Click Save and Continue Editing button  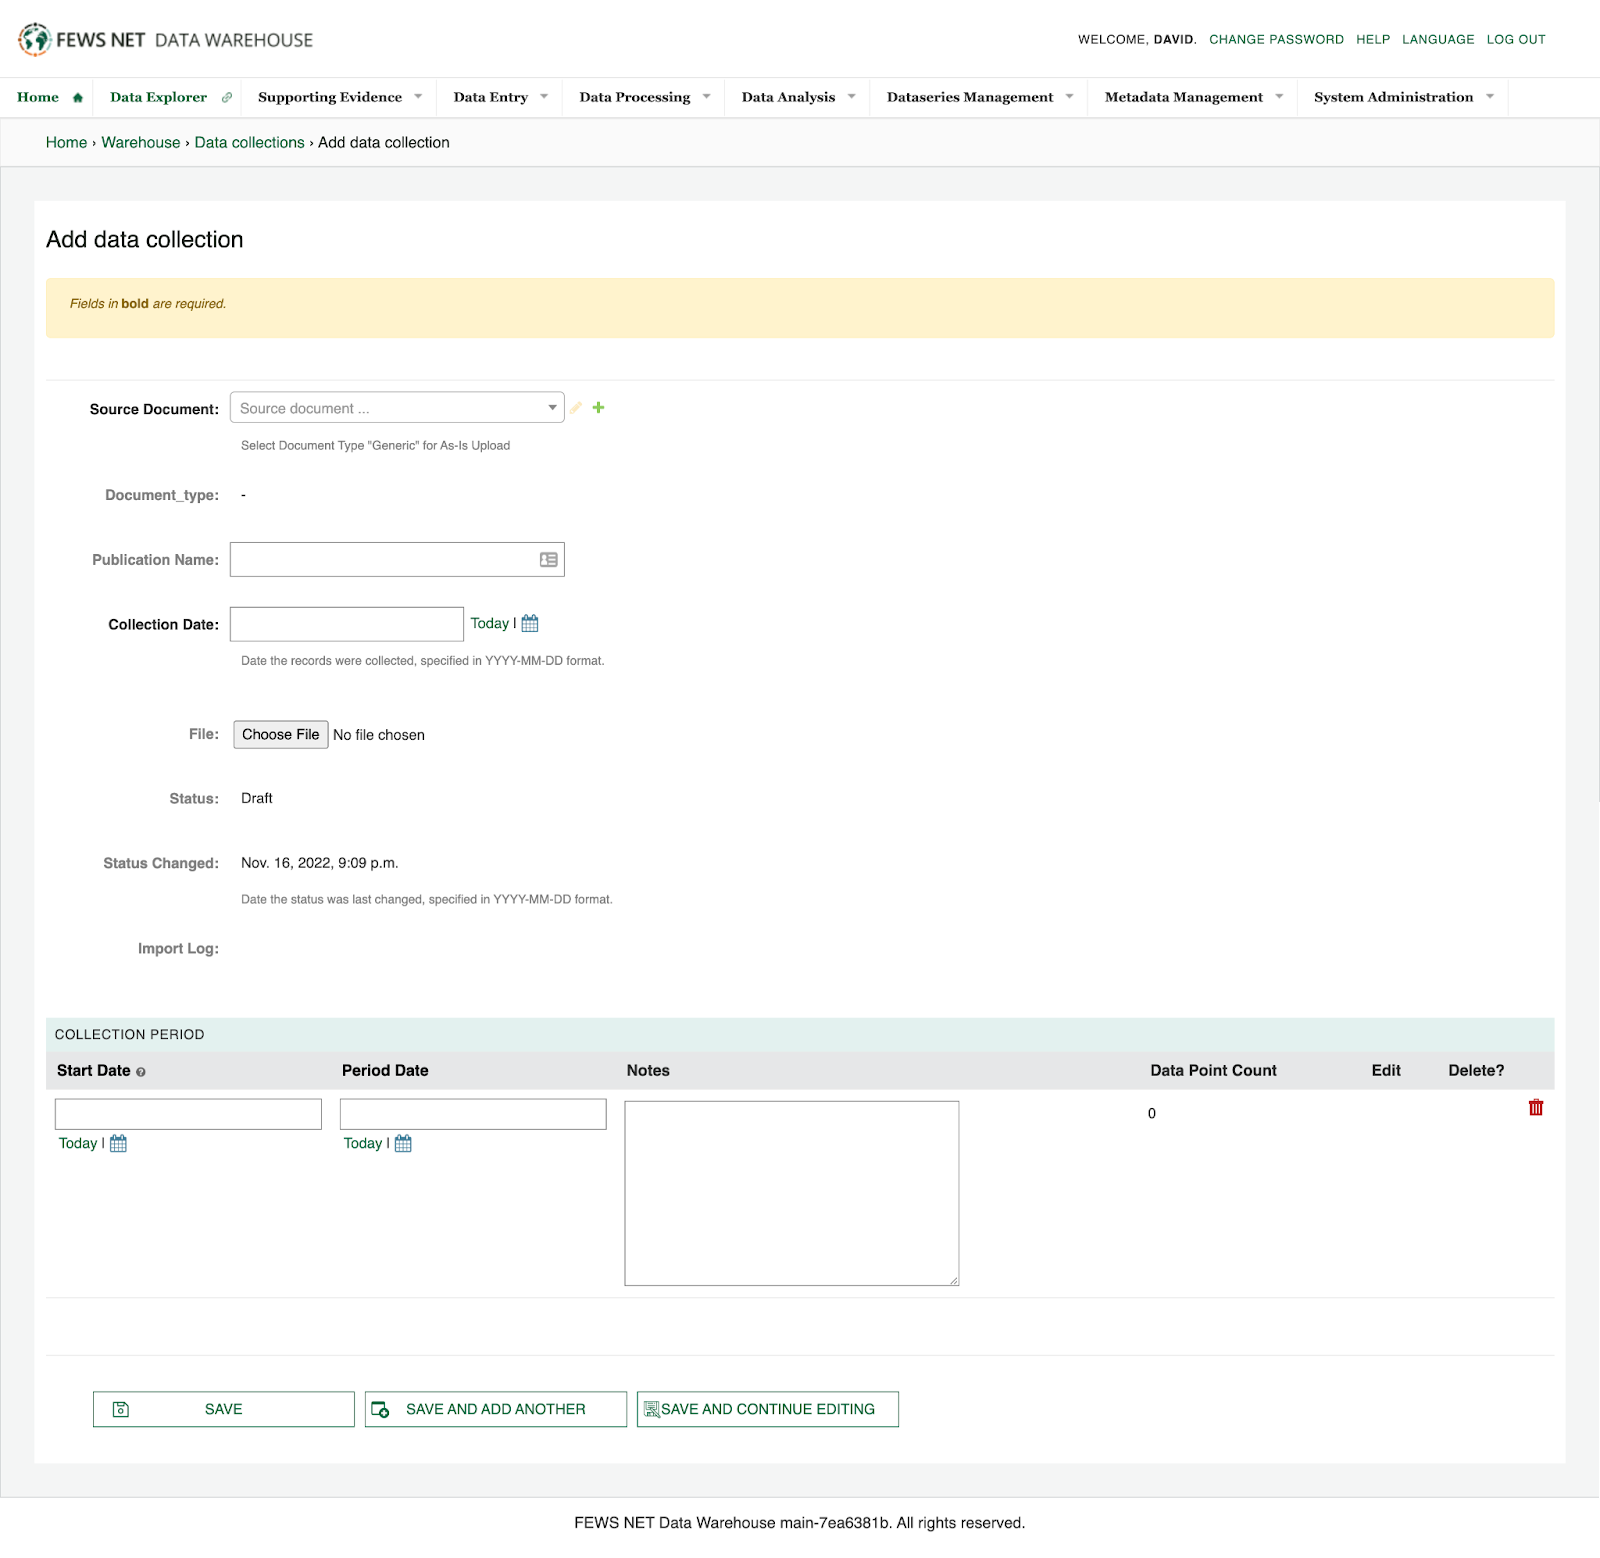(x=767, y=1409)
